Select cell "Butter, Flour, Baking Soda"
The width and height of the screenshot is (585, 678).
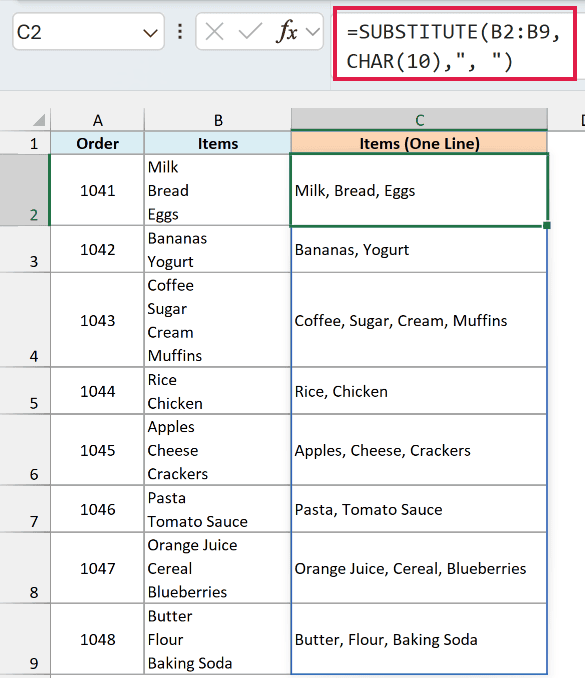click(x=419, y=639)
